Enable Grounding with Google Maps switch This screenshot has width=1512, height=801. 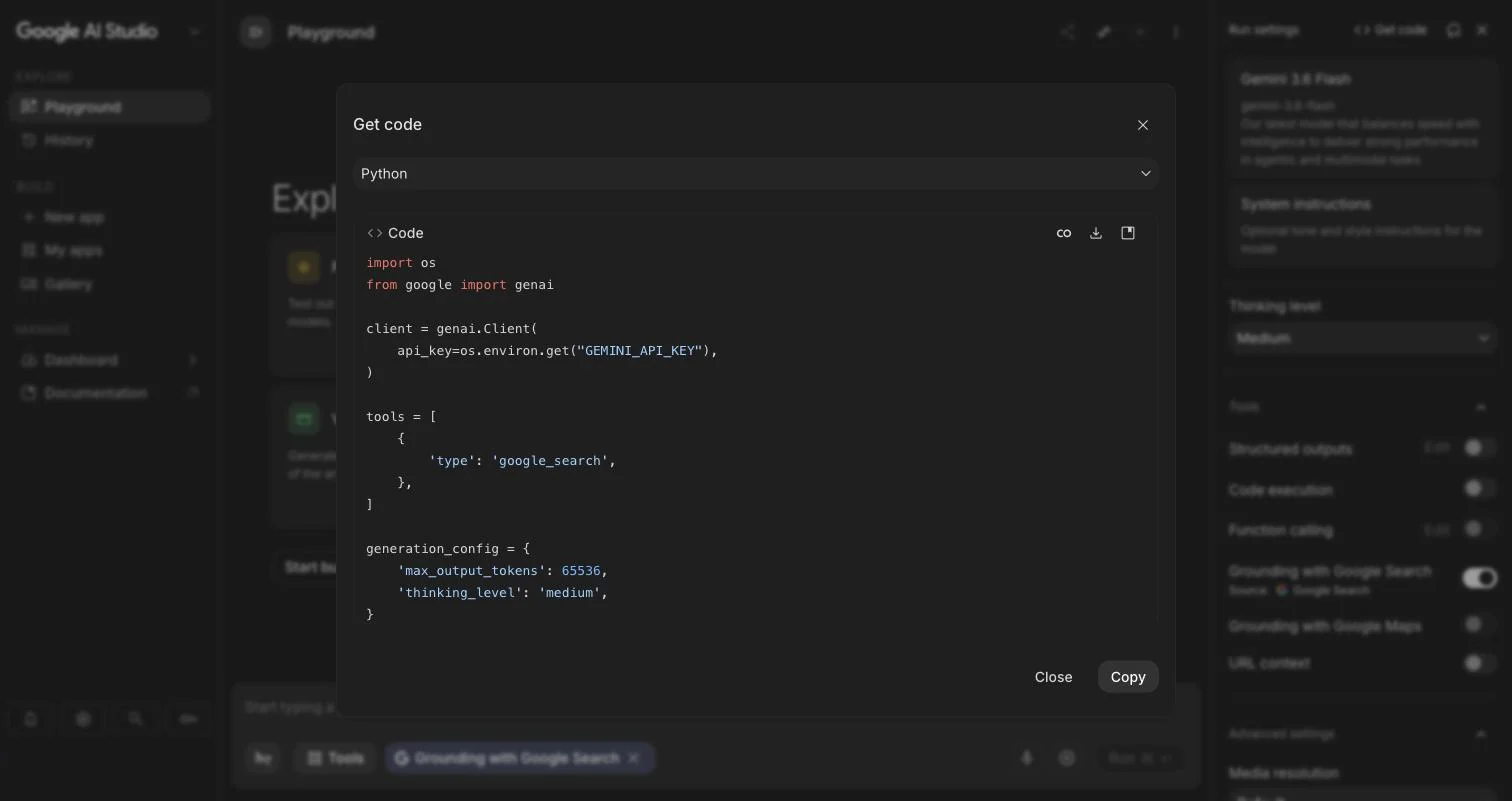[1480, 625]
